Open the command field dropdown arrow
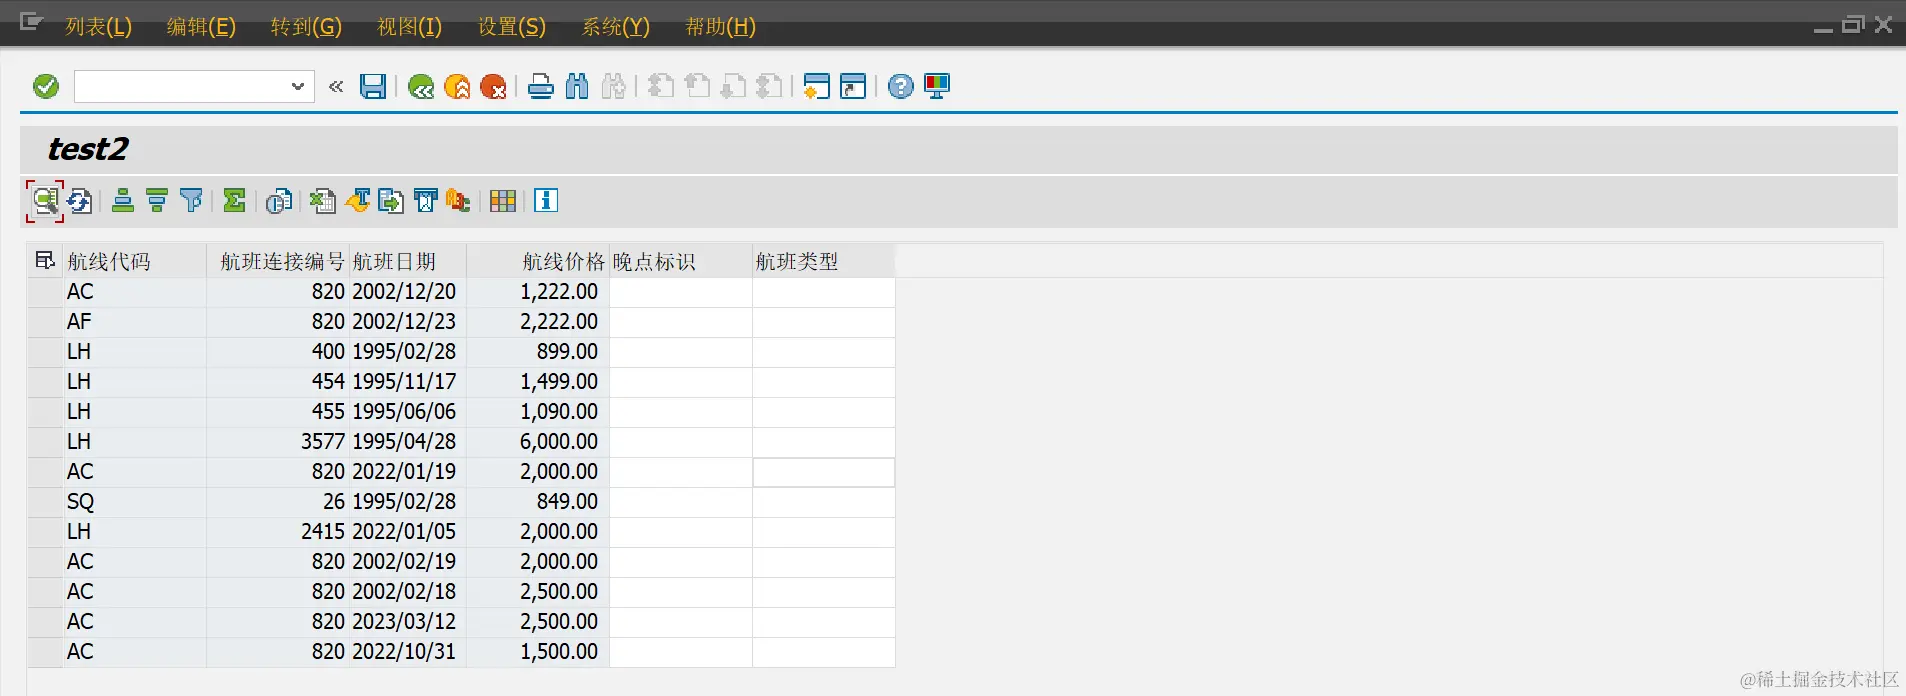The height and width of the screenshot is (696, 1906). [297, 87]
